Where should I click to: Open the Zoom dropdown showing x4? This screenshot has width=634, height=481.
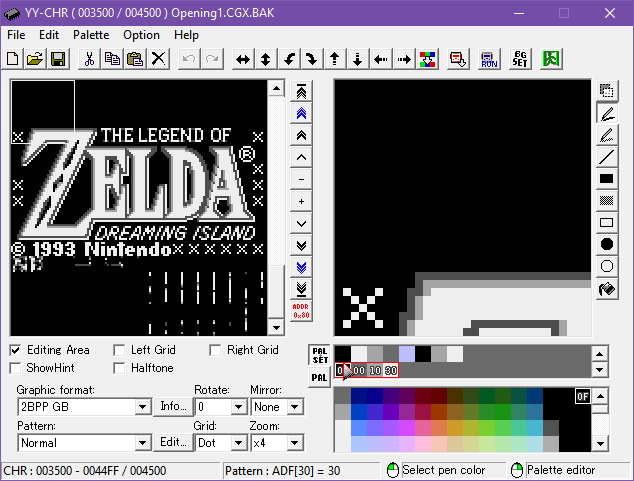294,443
